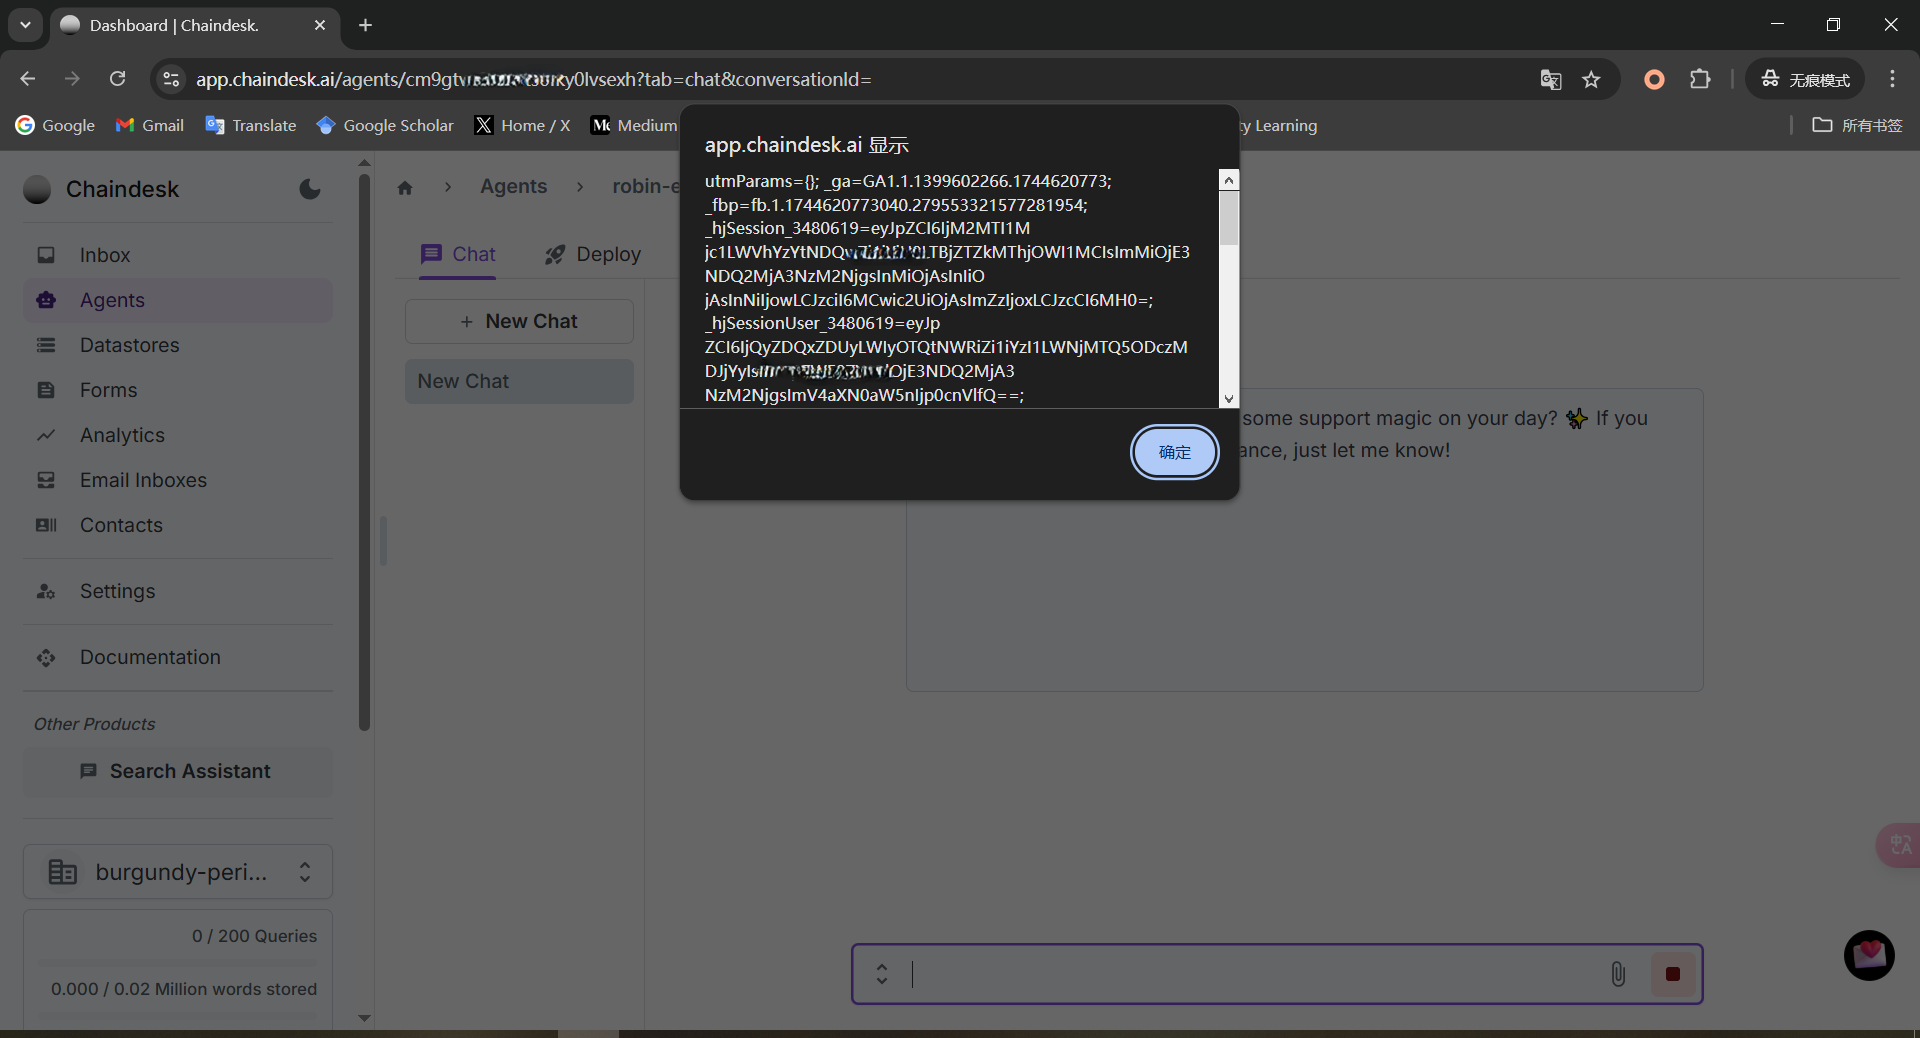Screen dimensions: 1920x1038
Task: Switch to Deploy tab
Action: pyautogui.click(x=593, y=254)
